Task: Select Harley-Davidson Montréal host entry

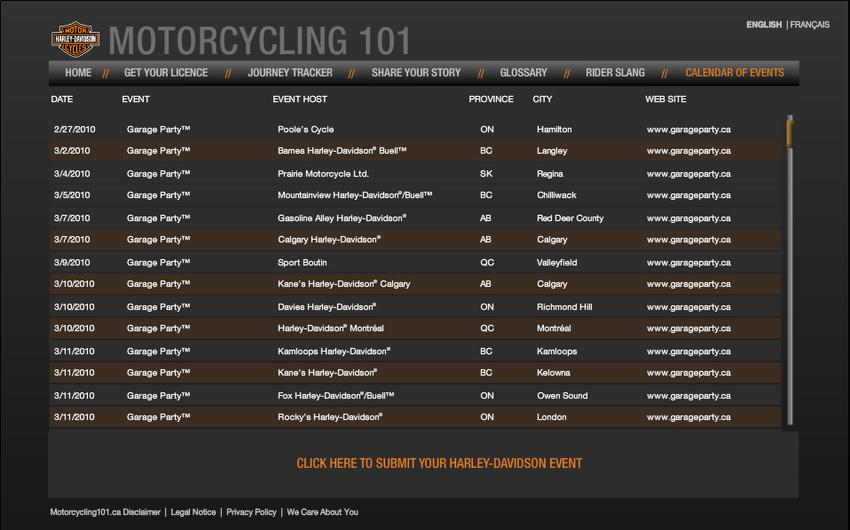Action: tap(331, 328)
